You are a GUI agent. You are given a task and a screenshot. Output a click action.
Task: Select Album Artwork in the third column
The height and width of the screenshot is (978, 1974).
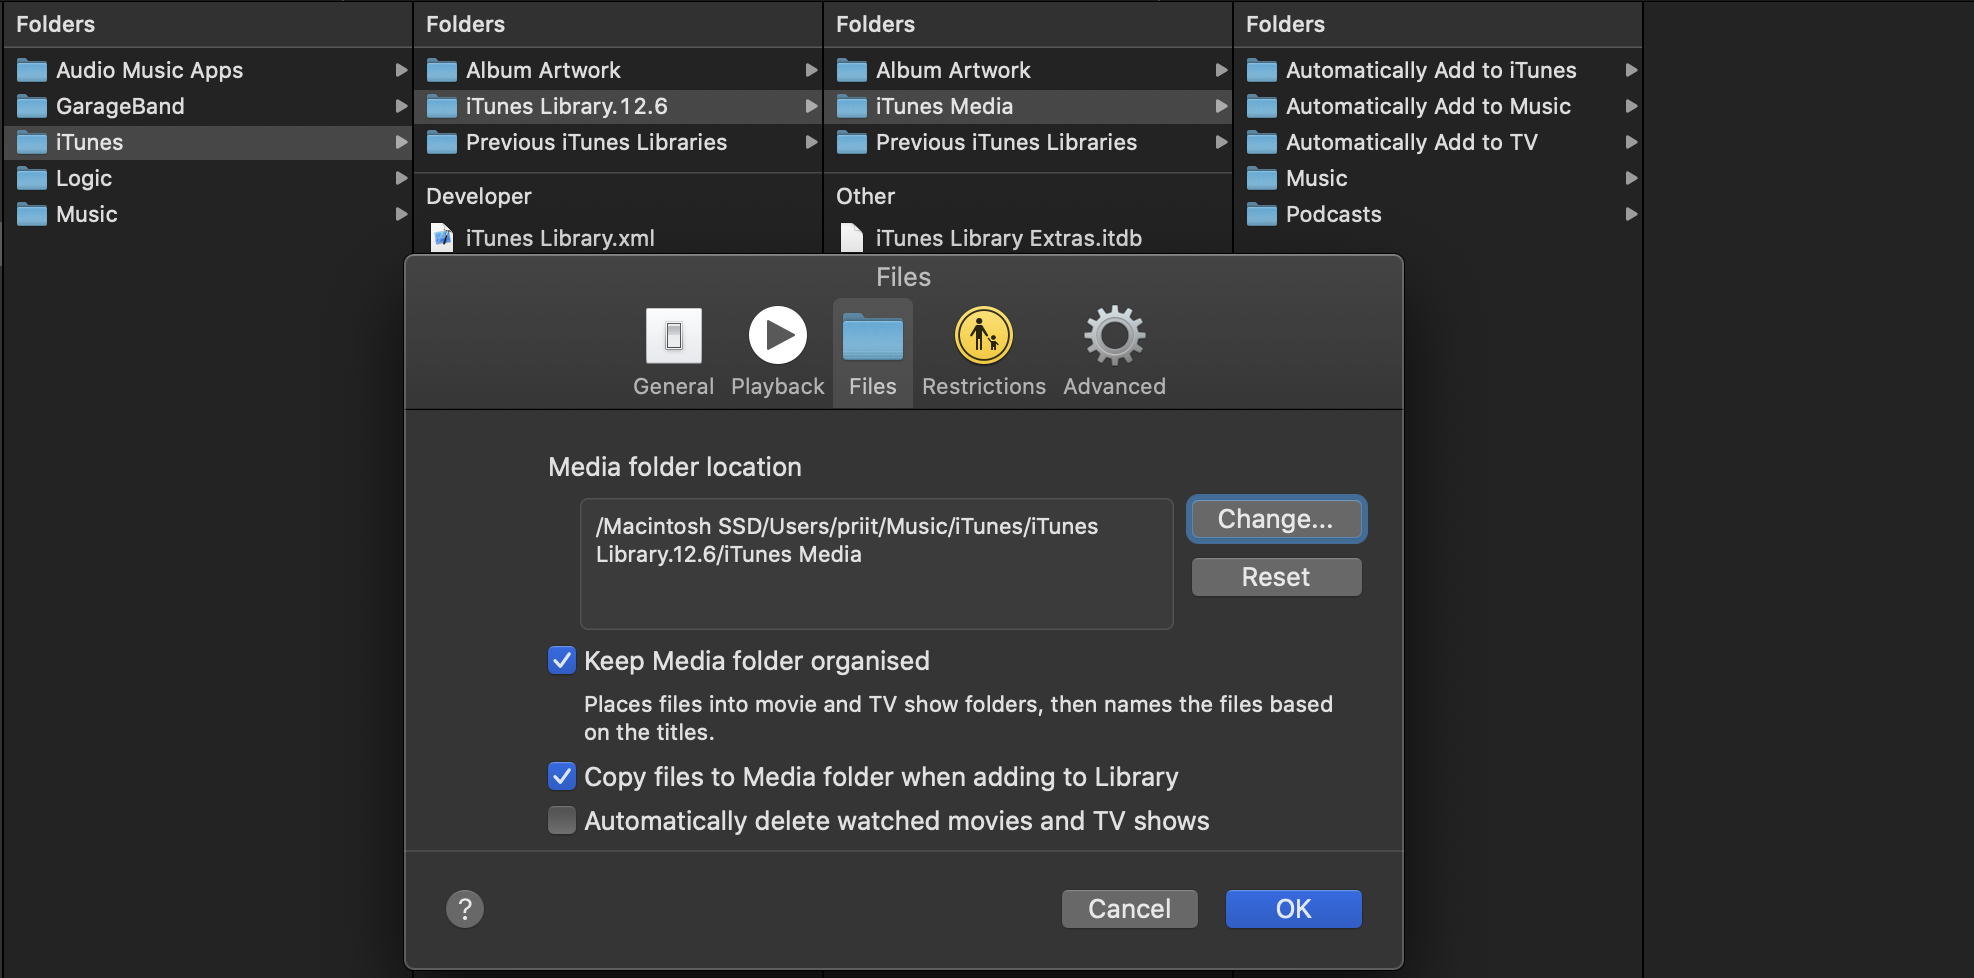point(1027,70)
